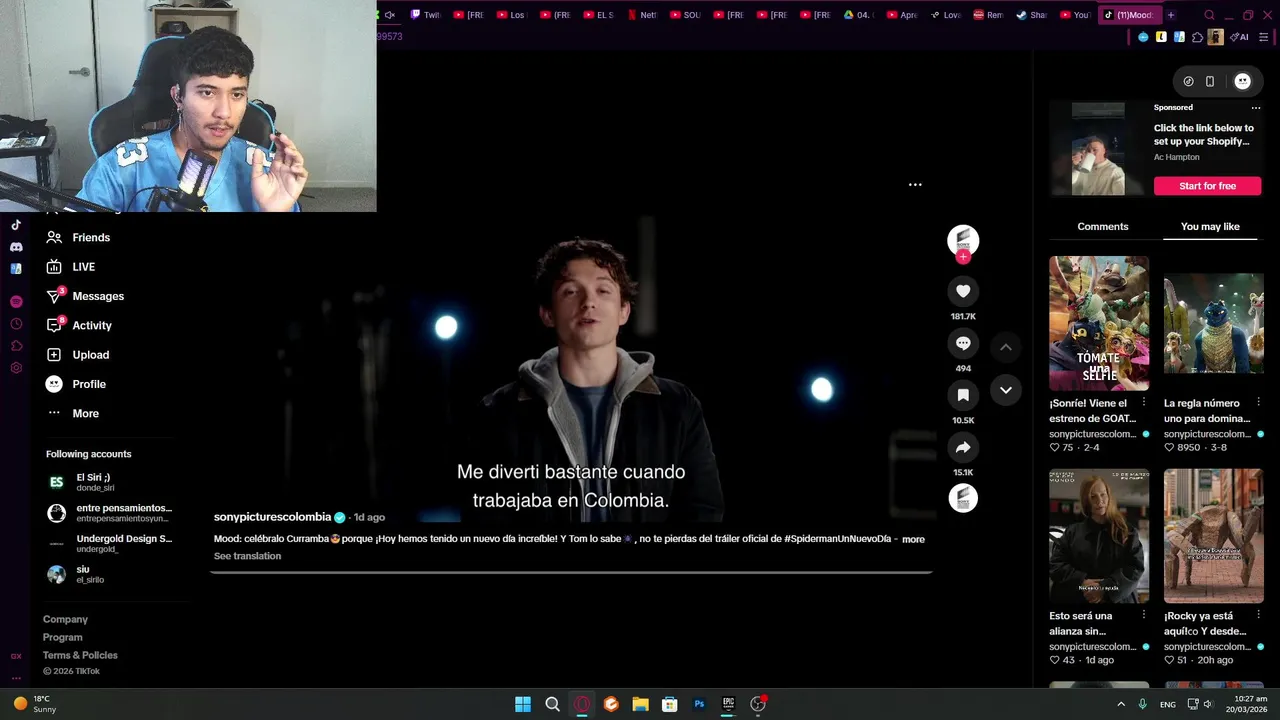Expand caption with more link
This screenshot has height=720, width=1280.
point(913,539)
